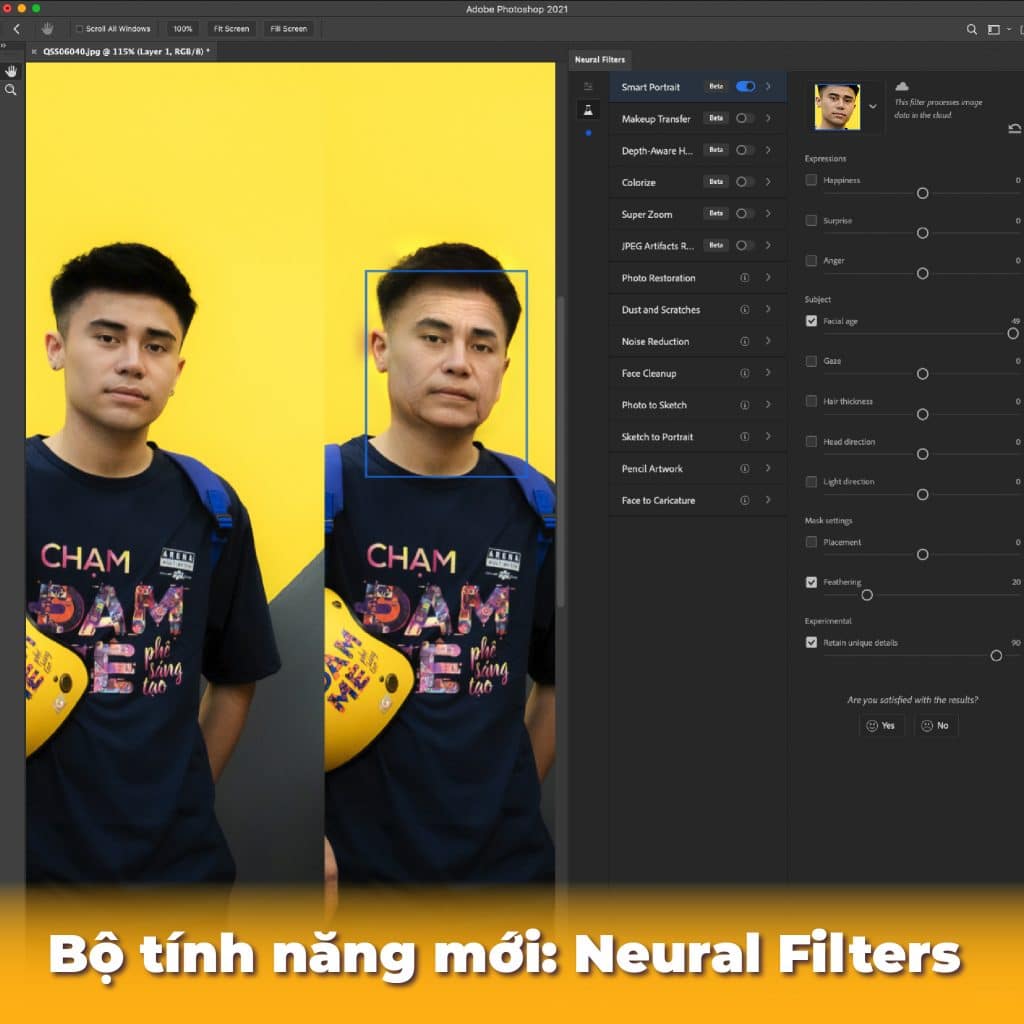Click the reset undo arrow icon
This screenshot has height=1024, width=1024.
pos(1015,128)
